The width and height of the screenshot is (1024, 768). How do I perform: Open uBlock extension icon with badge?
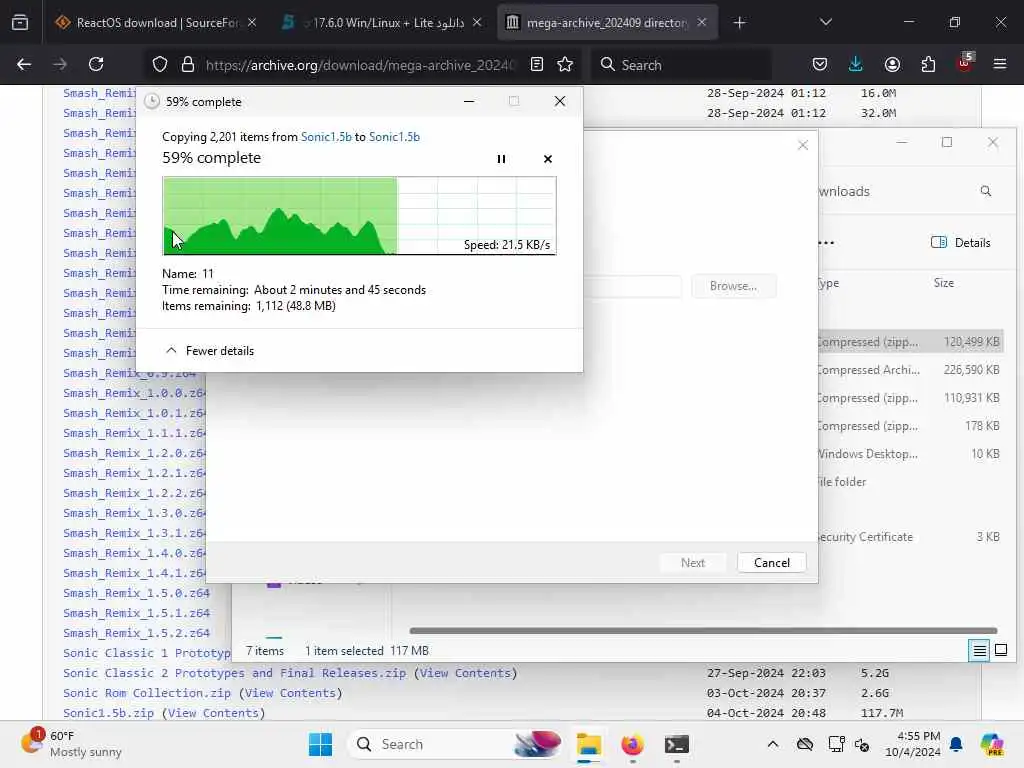(x=965, y=63)
